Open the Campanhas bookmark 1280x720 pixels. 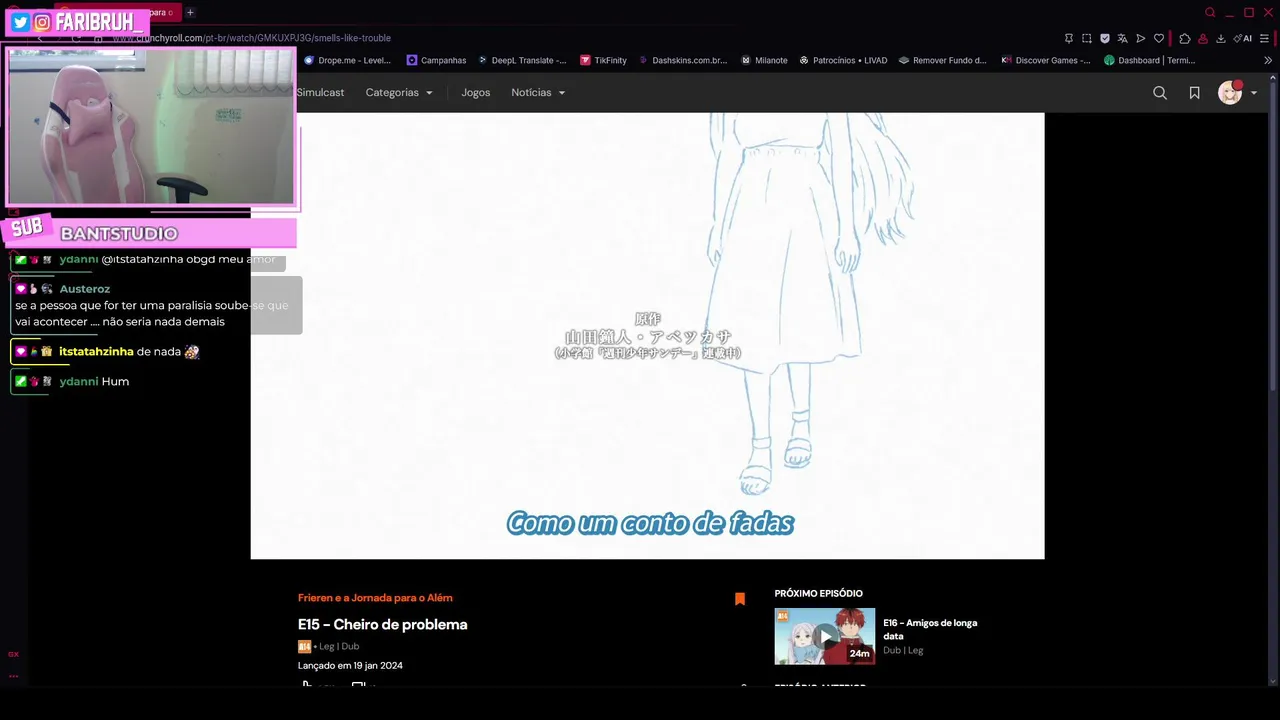tap(436, 60)
